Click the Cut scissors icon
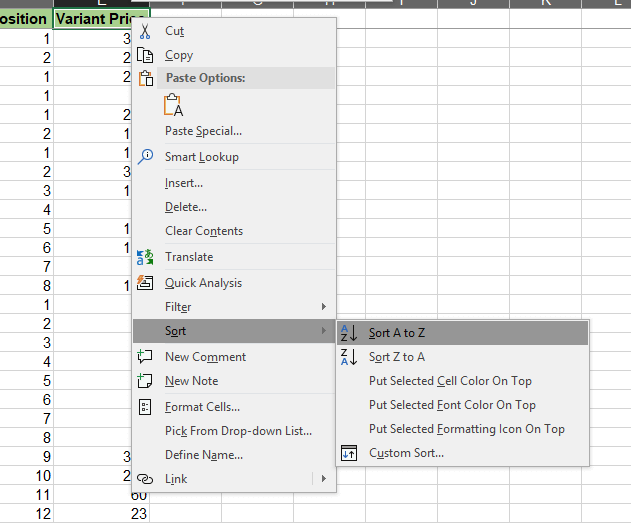This screenshot has width=631, height=523. pyautogui.click(x=145, y=31)
